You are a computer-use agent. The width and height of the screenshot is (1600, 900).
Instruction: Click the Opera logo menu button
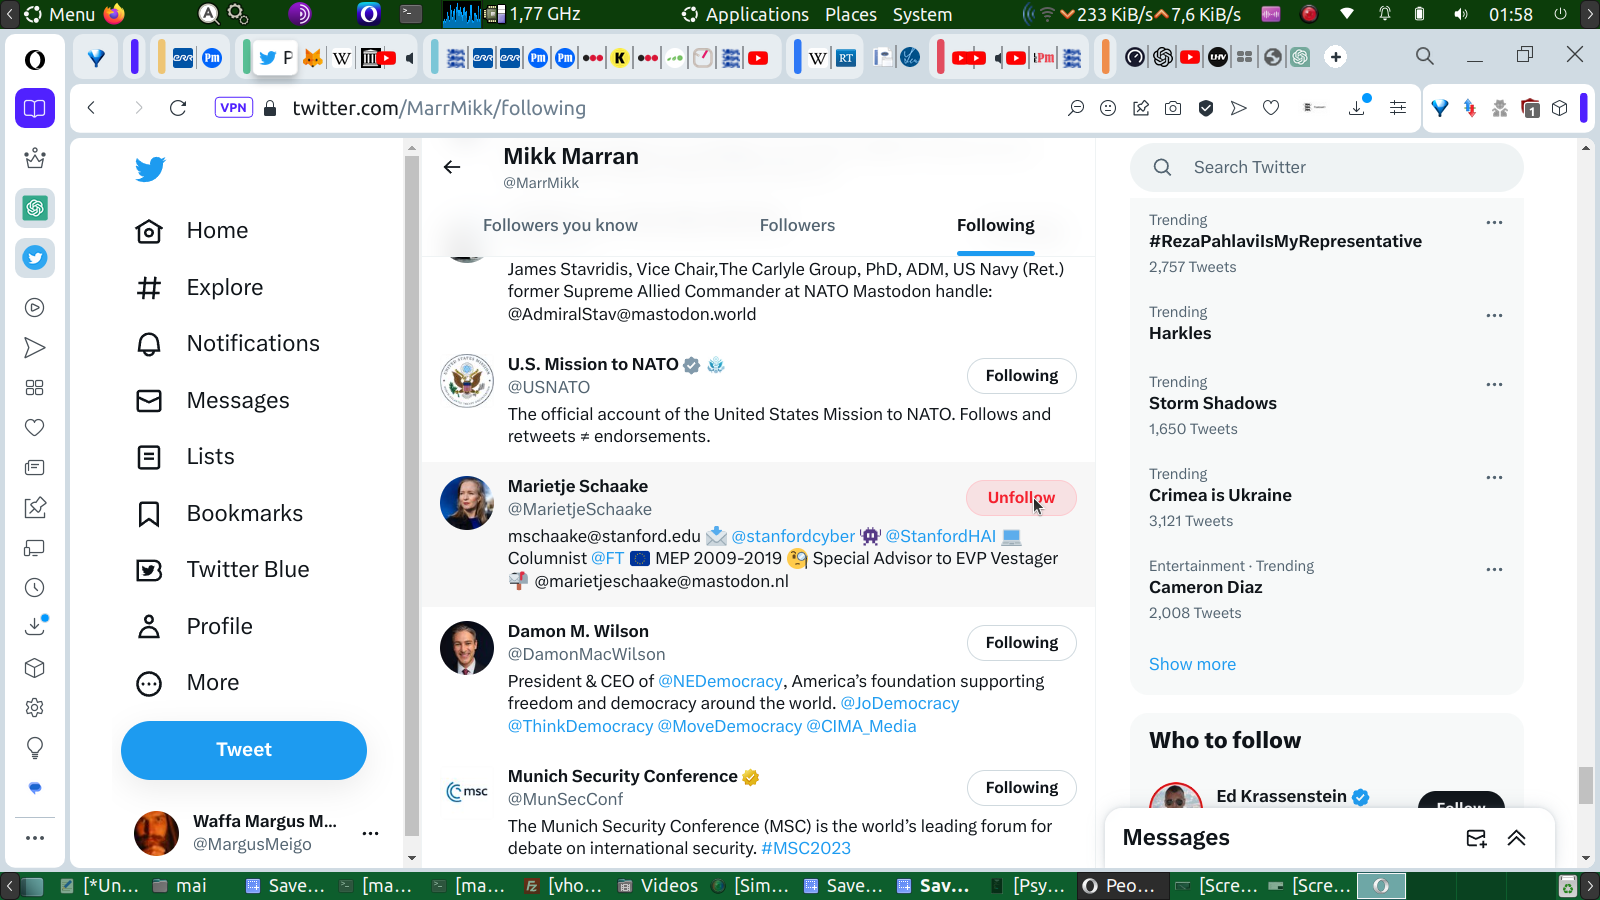35,60
